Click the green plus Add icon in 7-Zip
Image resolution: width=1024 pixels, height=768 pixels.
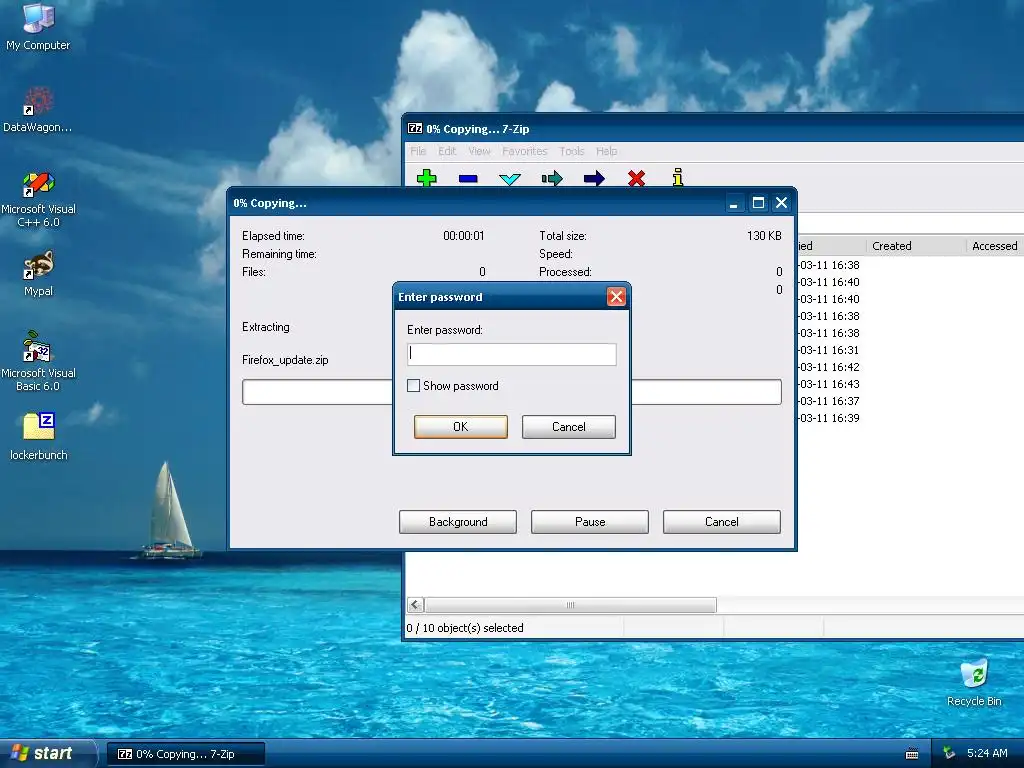point(426,178)
